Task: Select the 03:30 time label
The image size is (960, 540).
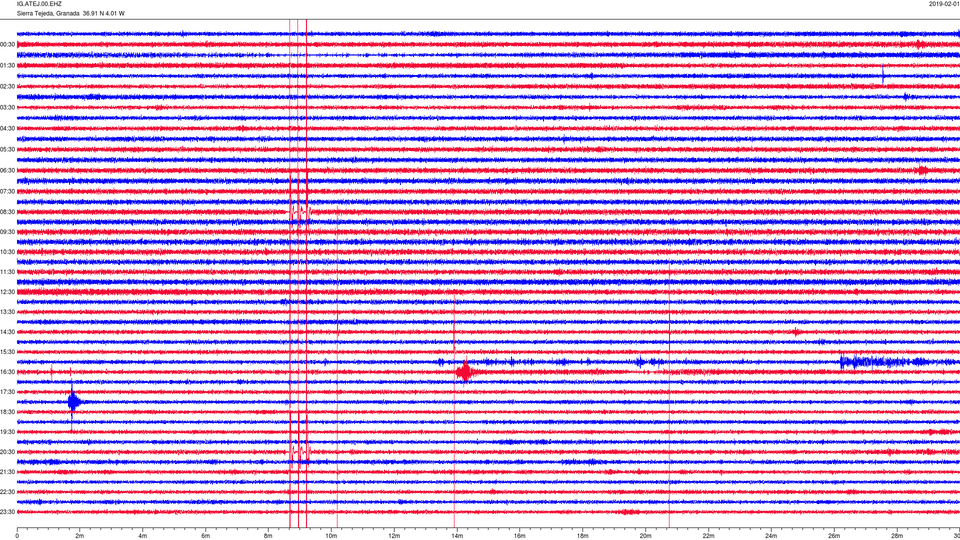Action: [x=7, y=108]
